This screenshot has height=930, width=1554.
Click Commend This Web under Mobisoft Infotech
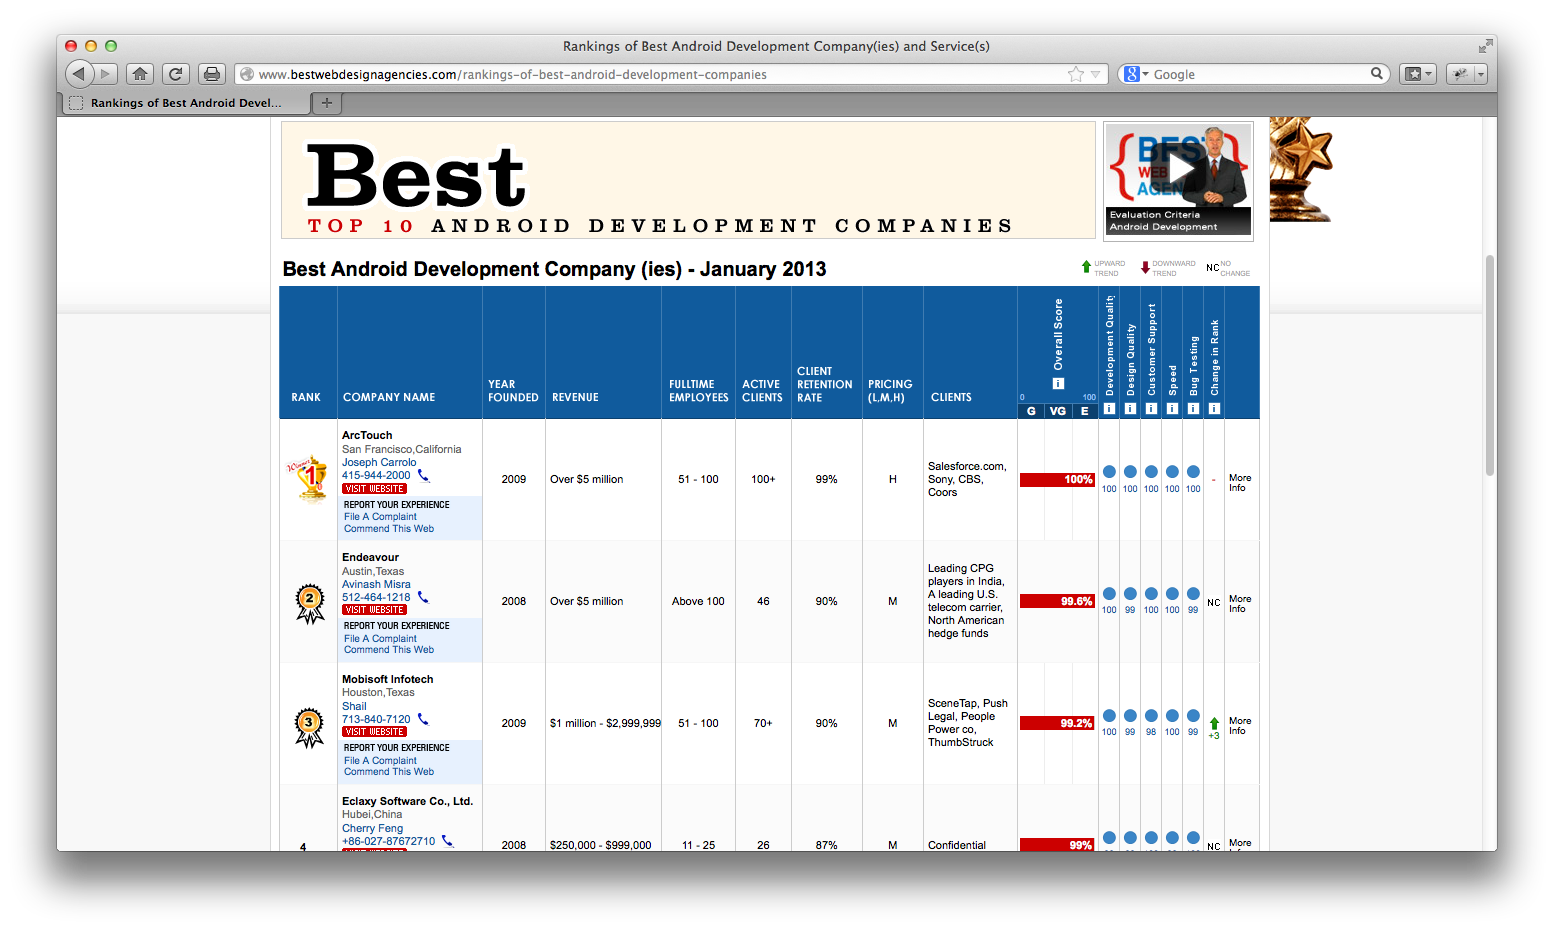click(x=389, y=772)
